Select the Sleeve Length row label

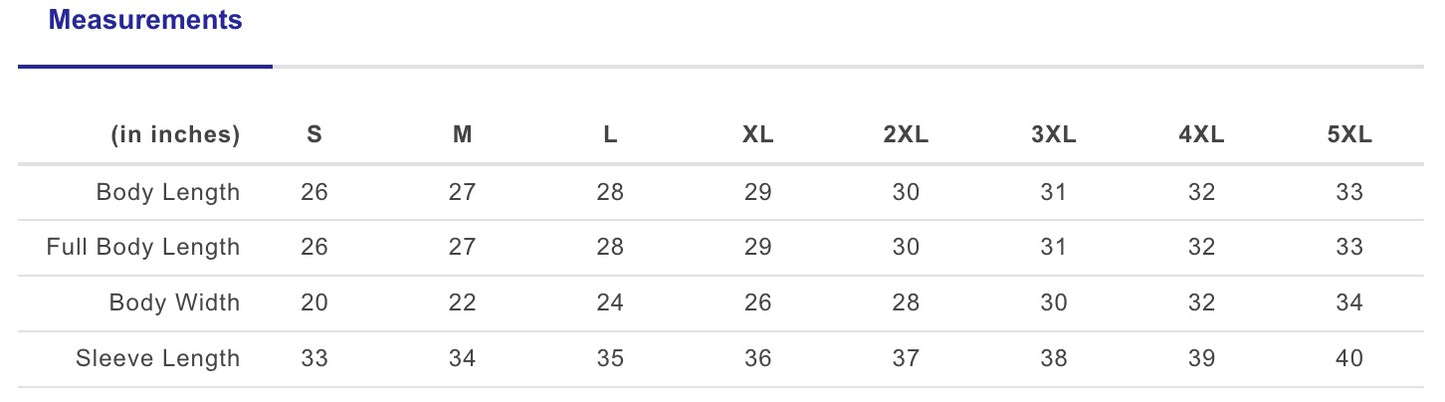click(158, 358)
